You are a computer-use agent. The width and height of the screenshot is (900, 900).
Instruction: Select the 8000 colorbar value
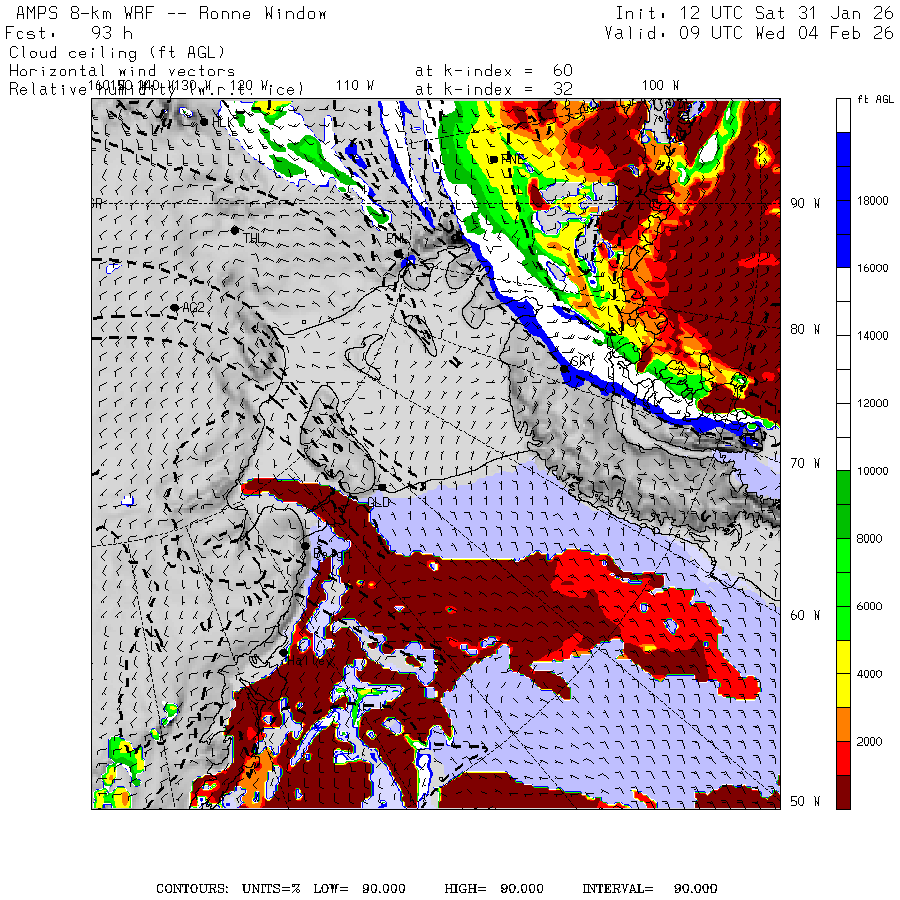tap(869, 539)
